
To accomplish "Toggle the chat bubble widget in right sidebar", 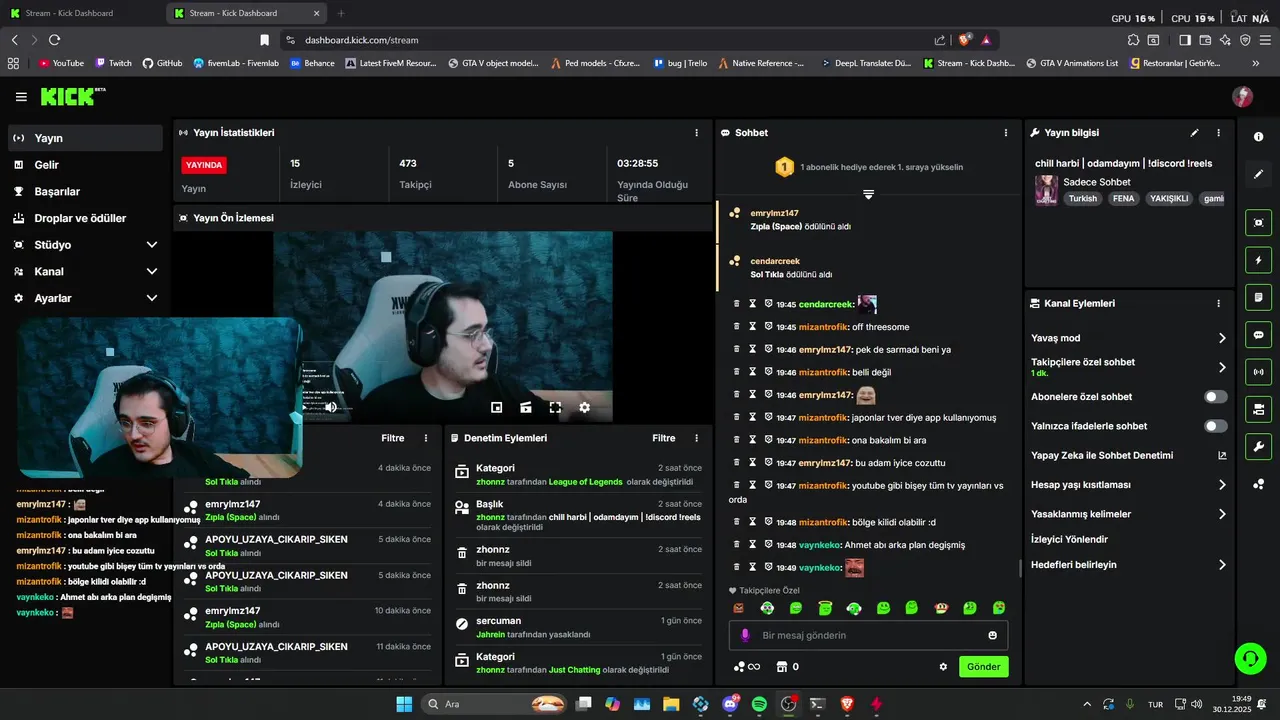I will 1258,335.
